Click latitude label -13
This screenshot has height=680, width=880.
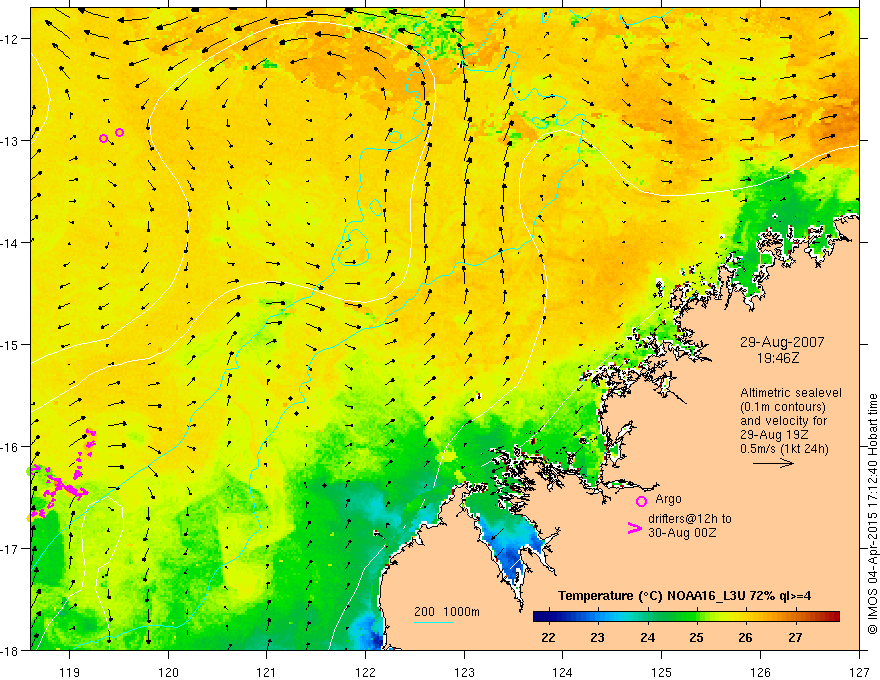(10, 141)
